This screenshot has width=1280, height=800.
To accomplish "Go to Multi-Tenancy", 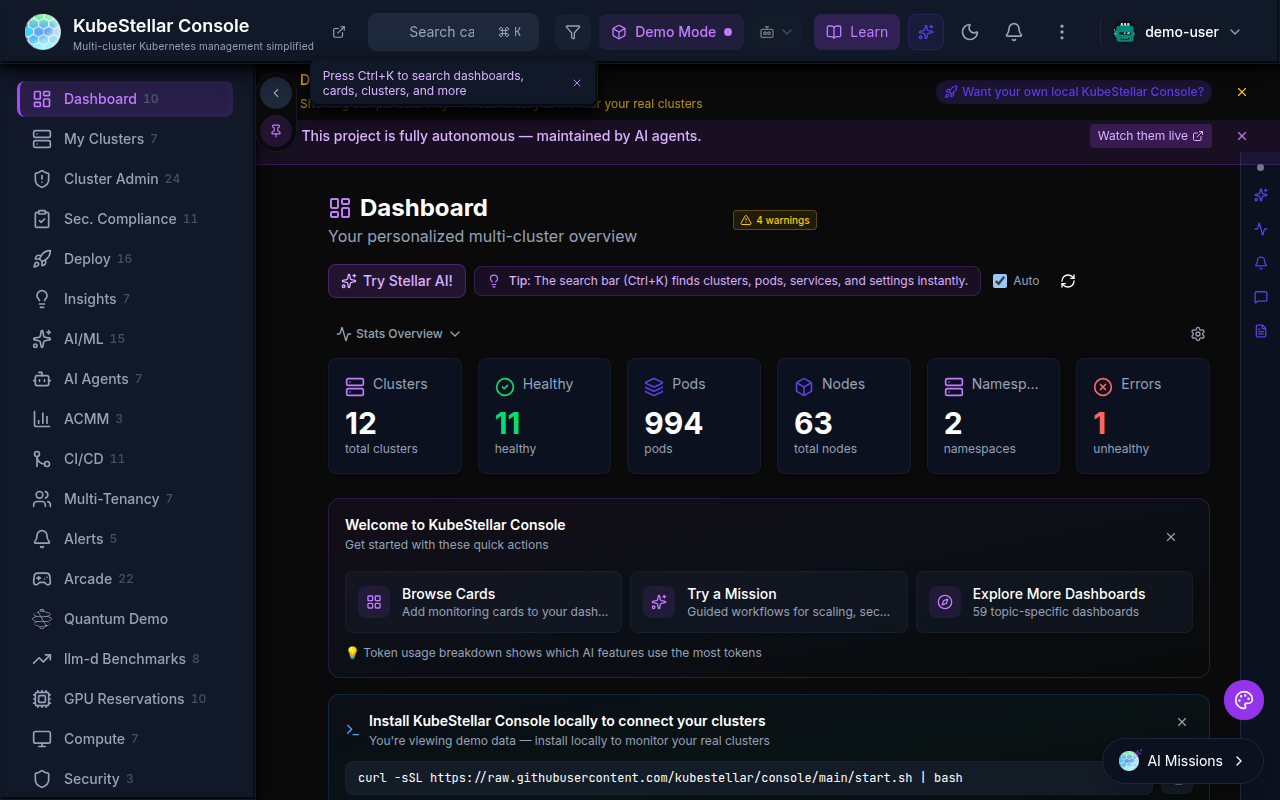I will tap(125, 499).
